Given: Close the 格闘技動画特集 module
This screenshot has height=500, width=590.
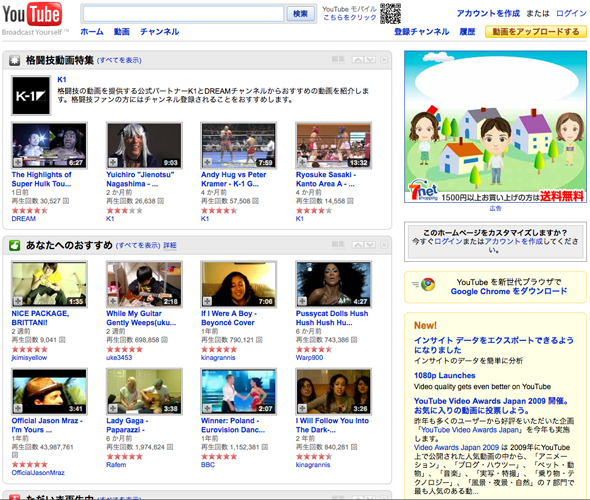Looking at the screenshot, I should pos(383,59).
